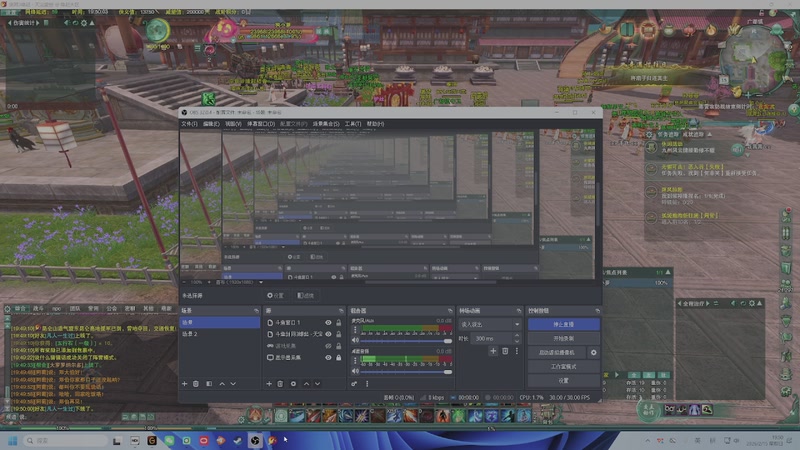
Task: Open OBS 编辑(E) menu
Action: (211, 124)
